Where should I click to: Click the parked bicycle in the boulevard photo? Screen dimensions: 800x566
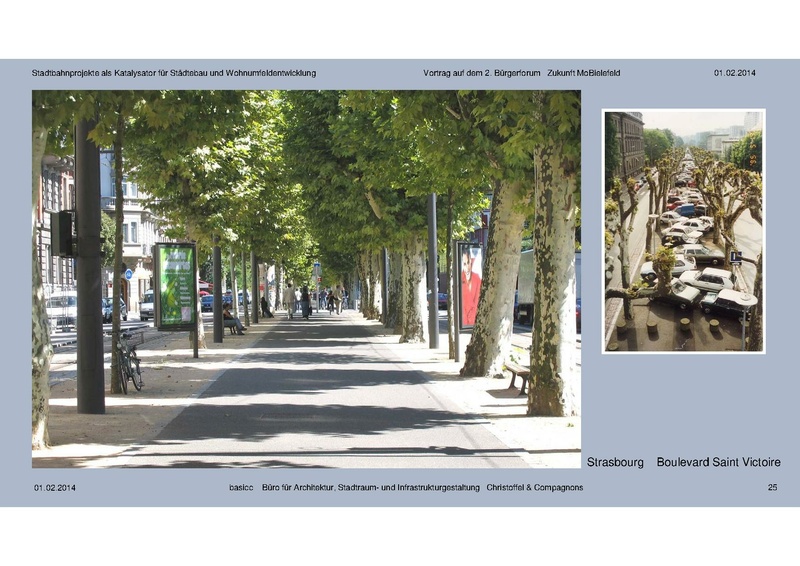coord(130,363)
